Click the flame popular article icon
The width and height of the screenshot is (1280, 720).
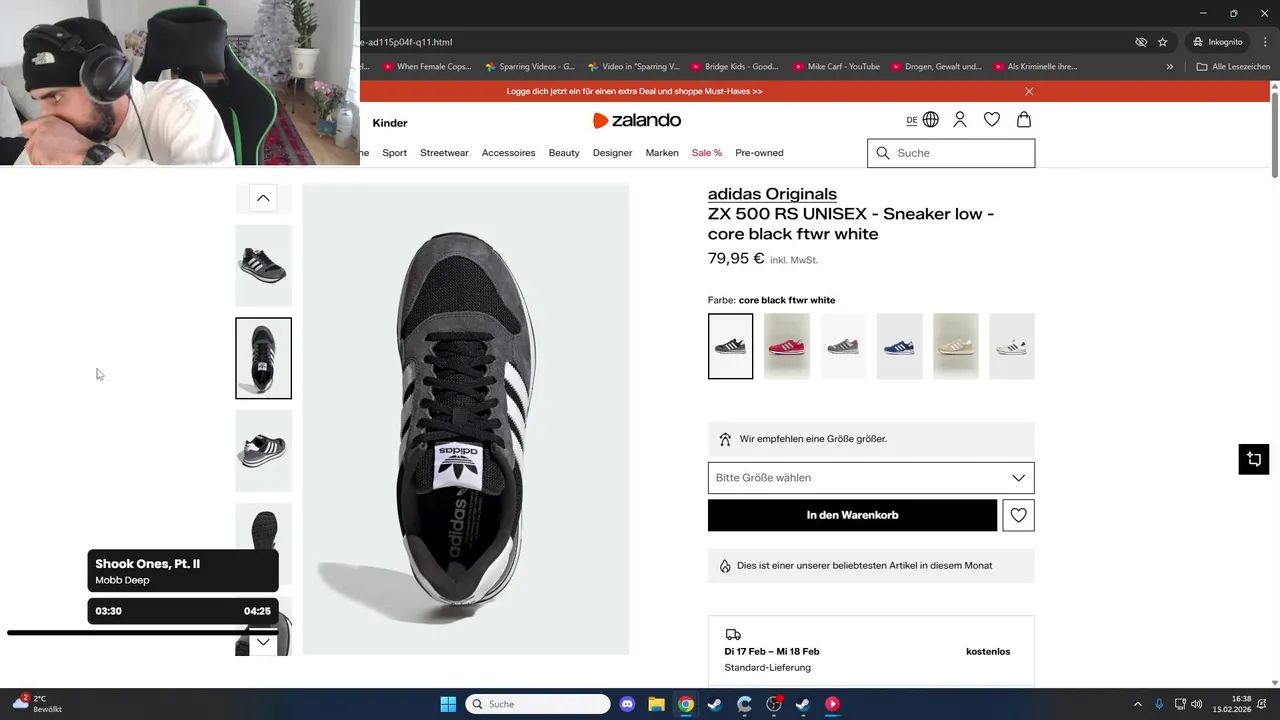click(x=725, y=566)
